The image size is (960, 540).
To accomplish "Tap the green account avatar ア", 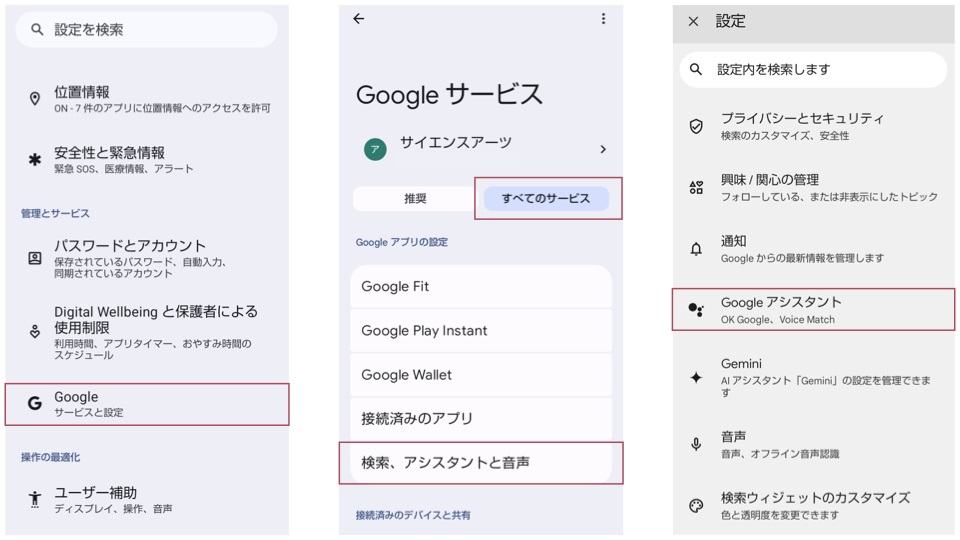I will click(x=375, y=149).
